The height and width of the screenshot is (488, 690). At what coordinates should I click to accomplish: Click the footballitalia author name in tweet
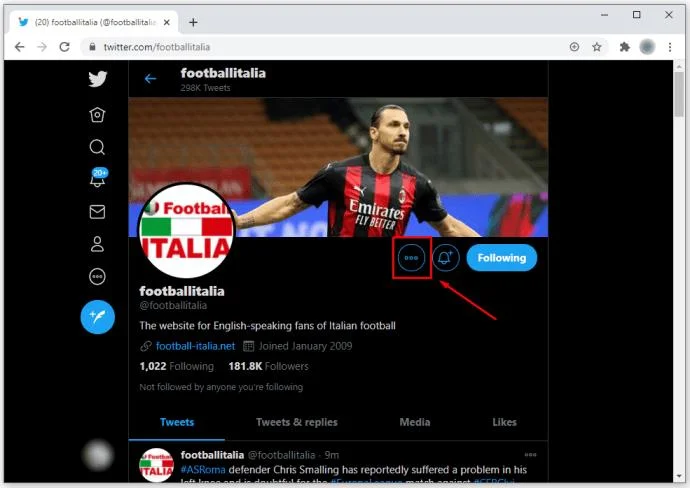click(x=212, y=455)
